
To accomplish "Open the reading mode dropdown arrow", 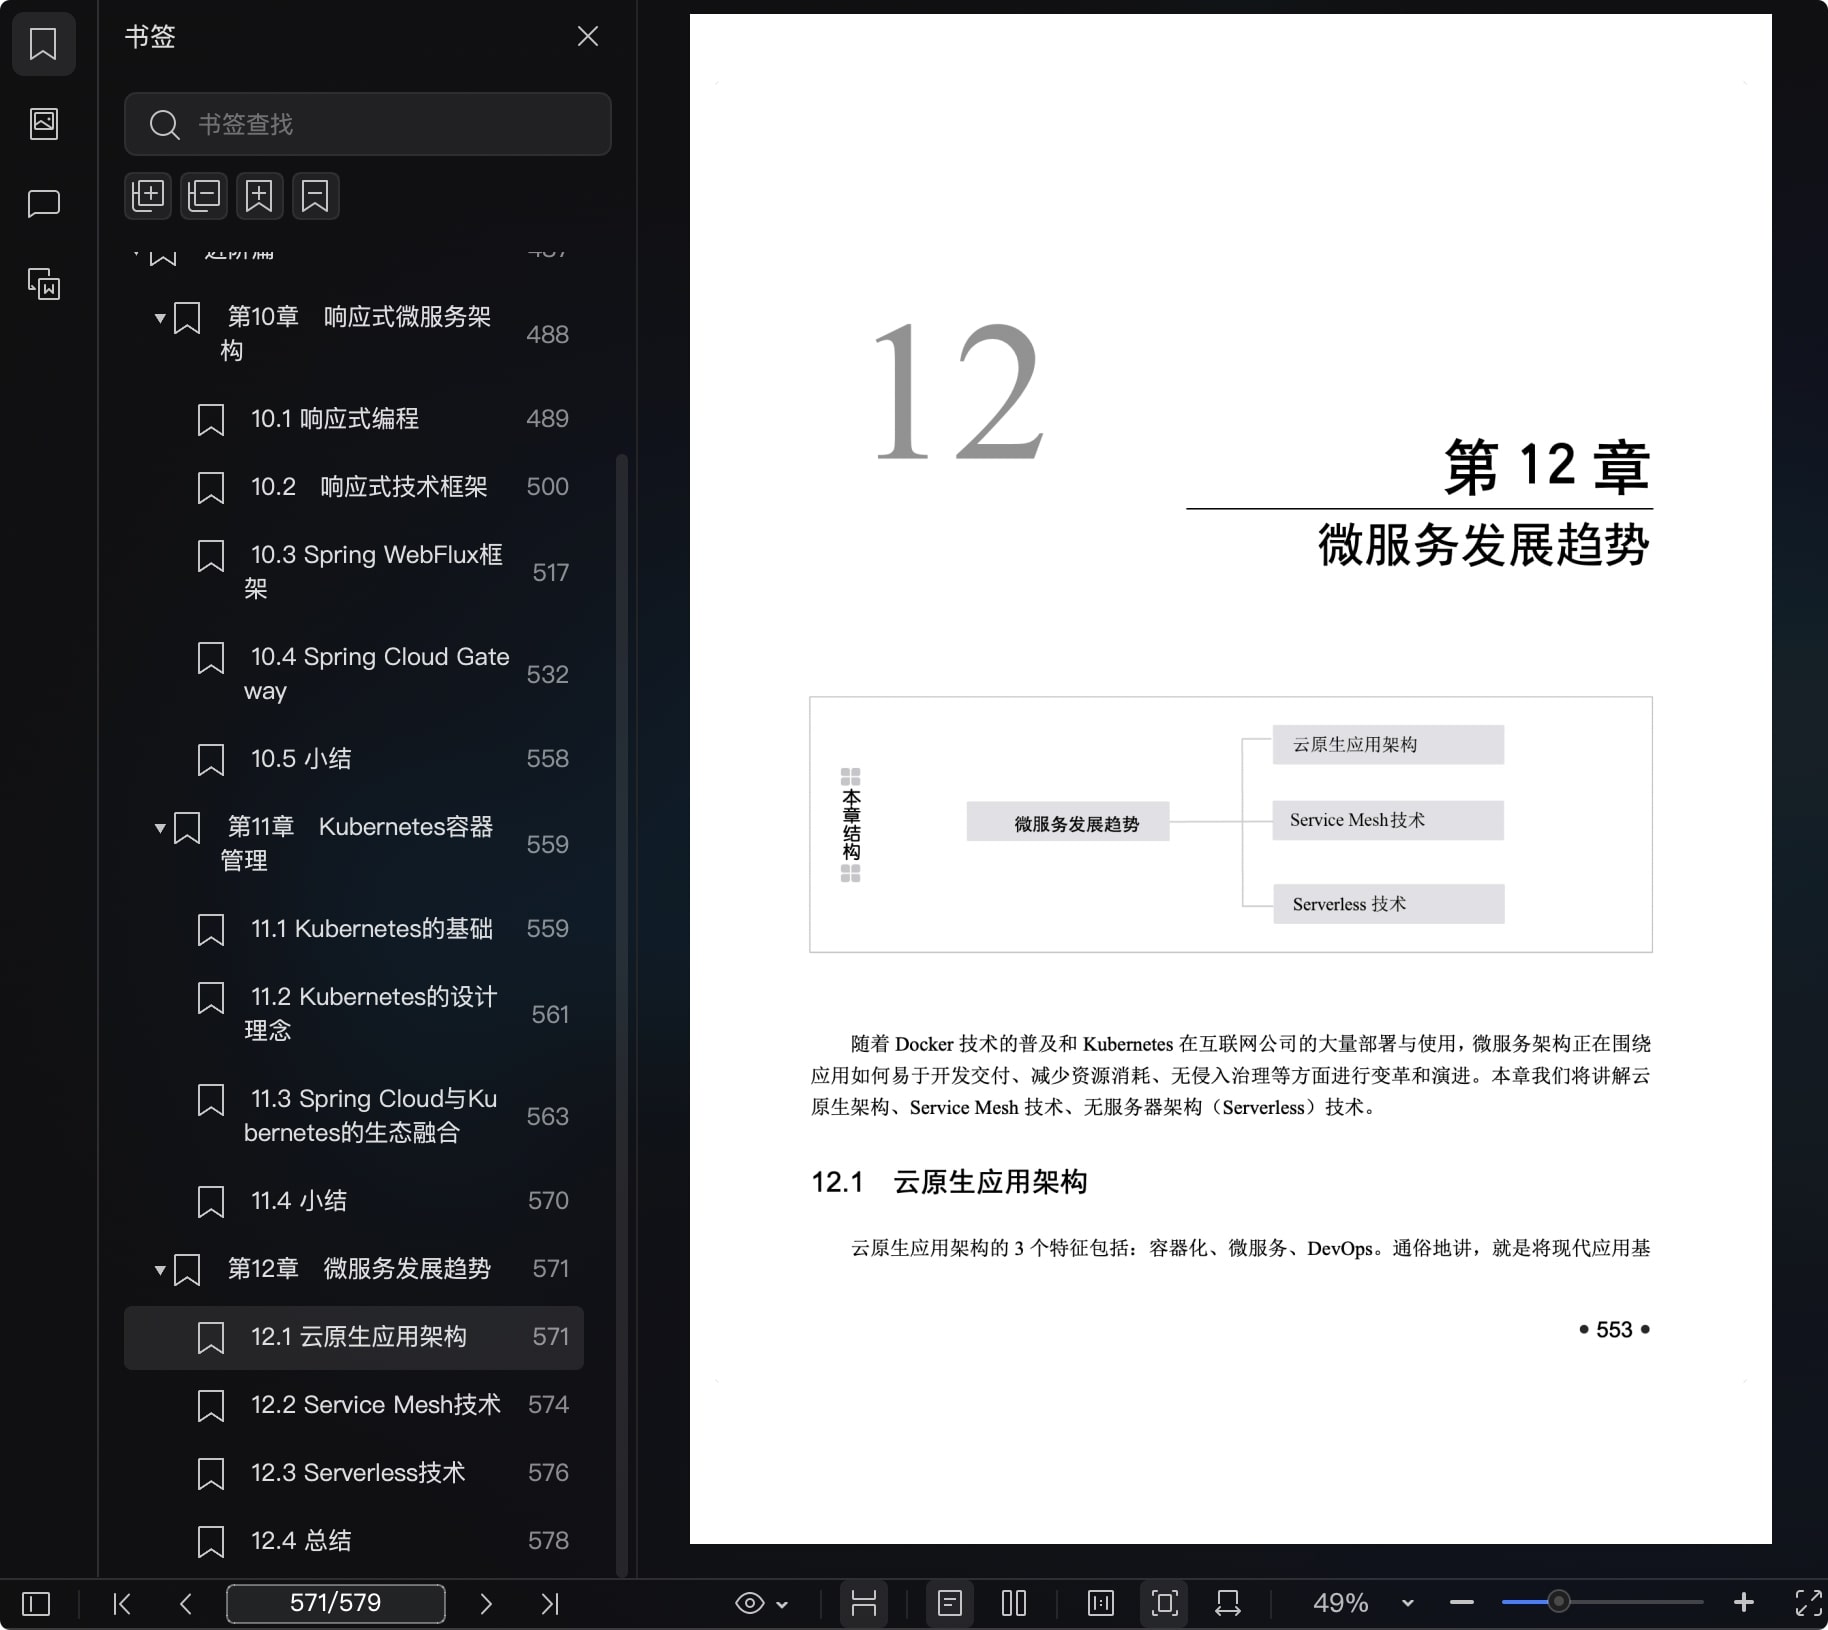I will pyautogui.click(x=782, y=1604).
